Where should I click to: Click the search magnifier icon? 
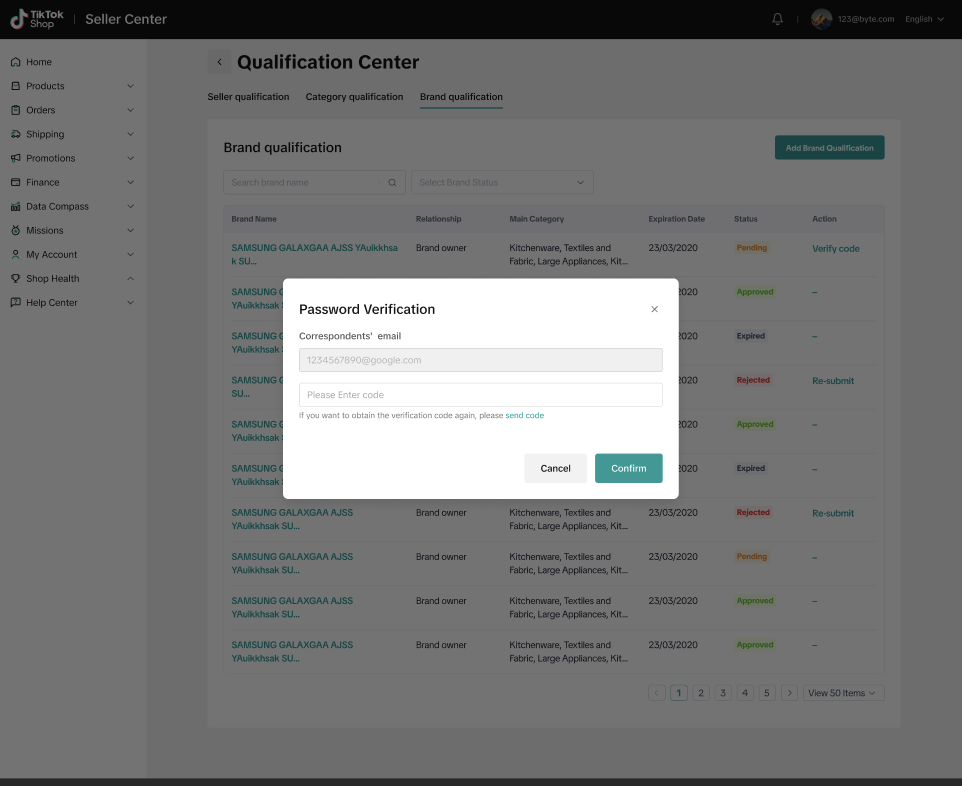point(392,183)
